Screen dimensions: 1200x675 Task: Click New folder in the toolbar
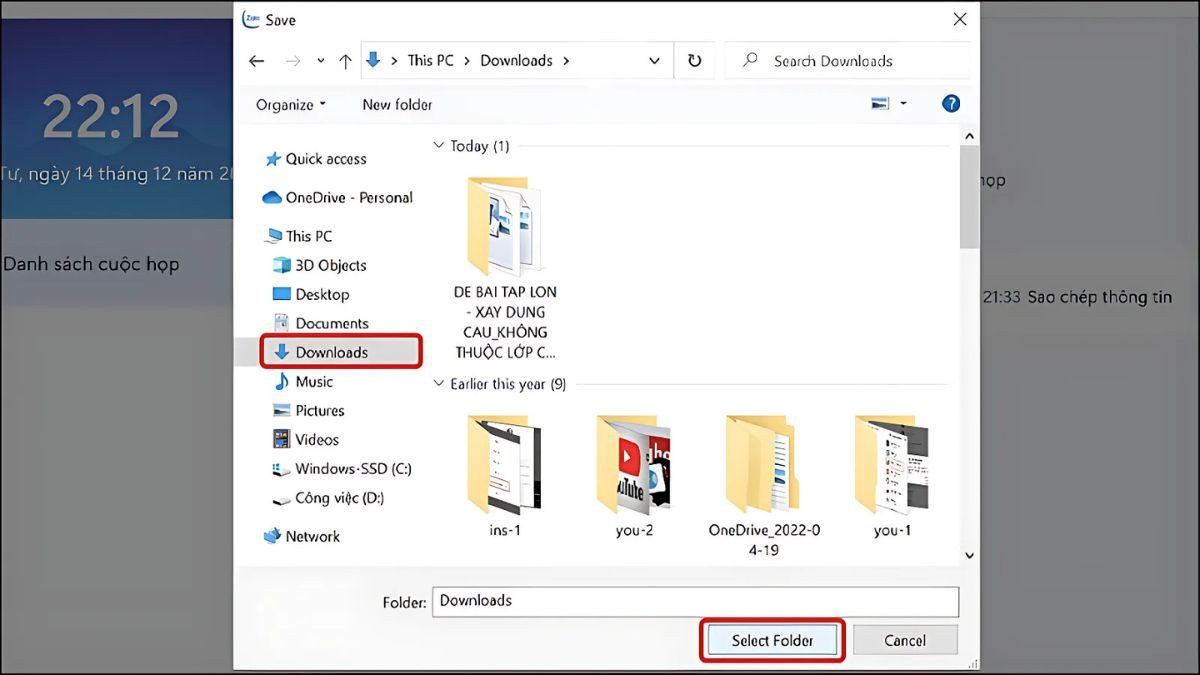397,105
